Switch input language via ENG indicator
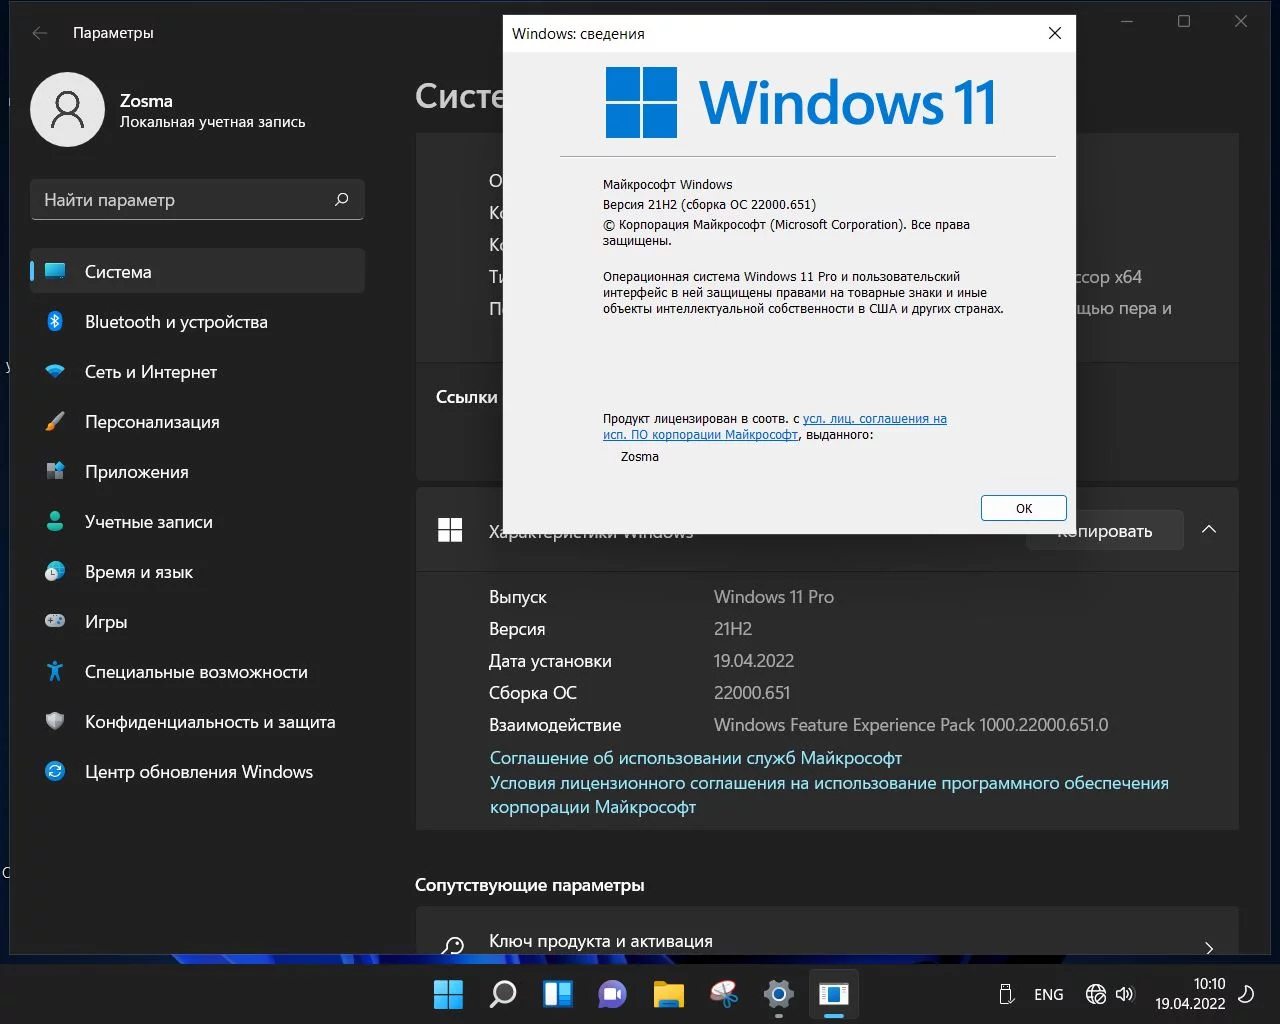This screenshot has height=1024, width=1280. point(1049,994)
